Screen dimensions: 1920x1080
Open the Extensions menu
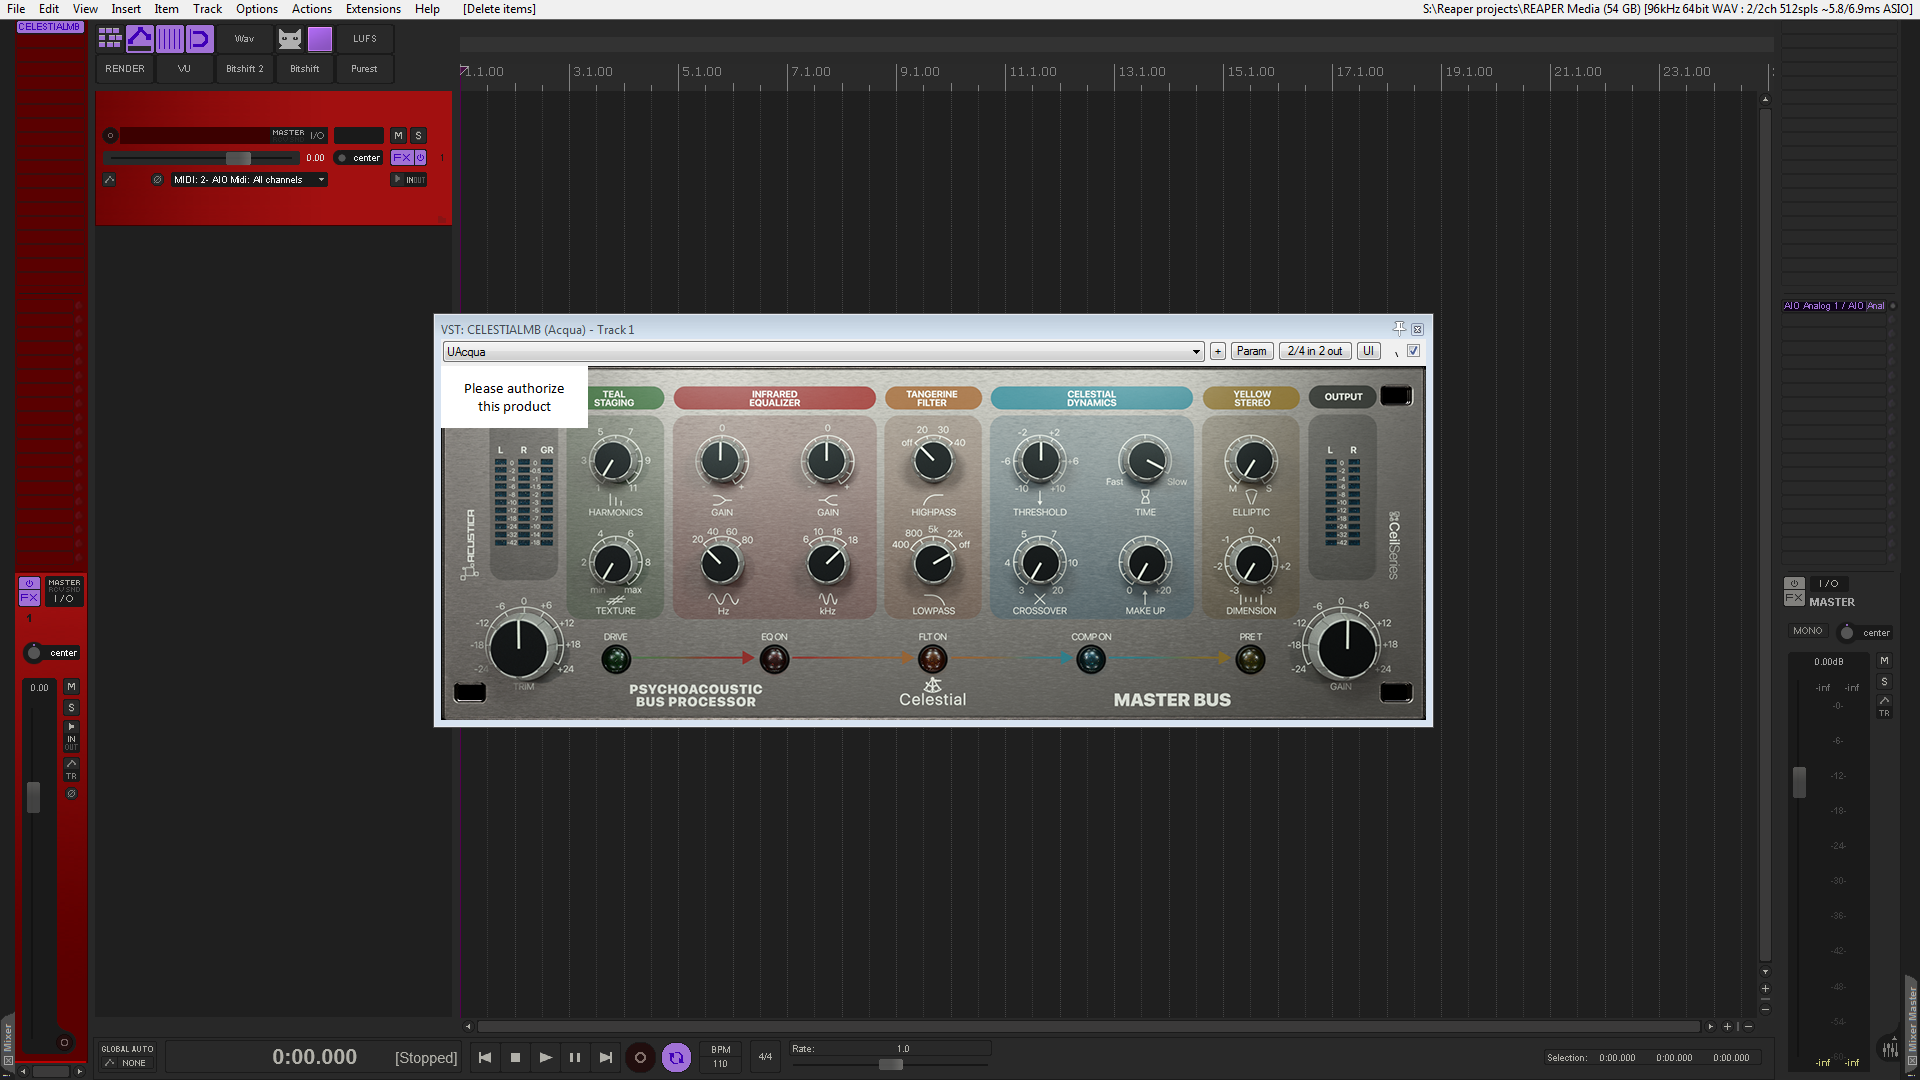373,9
